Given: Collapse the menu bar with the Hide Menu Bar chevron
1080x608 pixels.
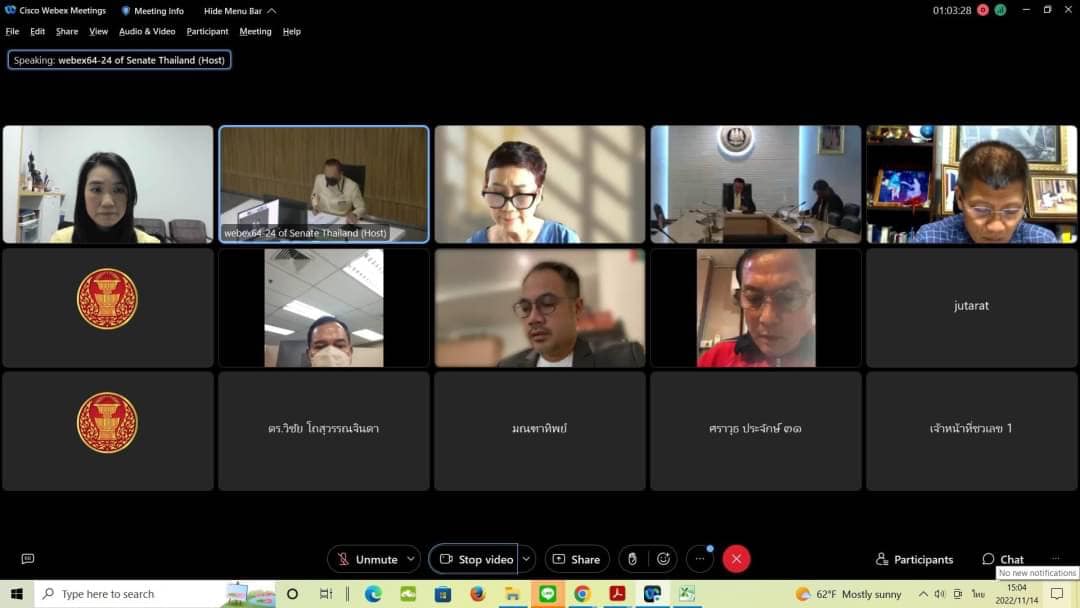Looking at the screenshot, I should pos(271,11).
